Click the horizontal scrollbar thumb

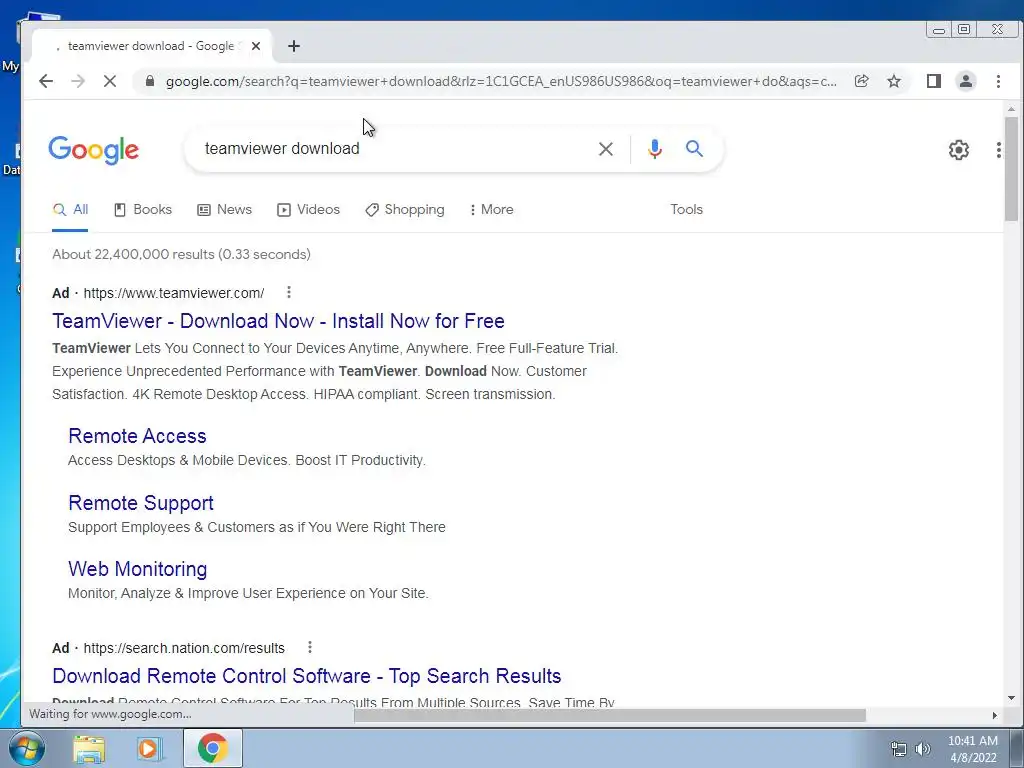tap(609, 715)
